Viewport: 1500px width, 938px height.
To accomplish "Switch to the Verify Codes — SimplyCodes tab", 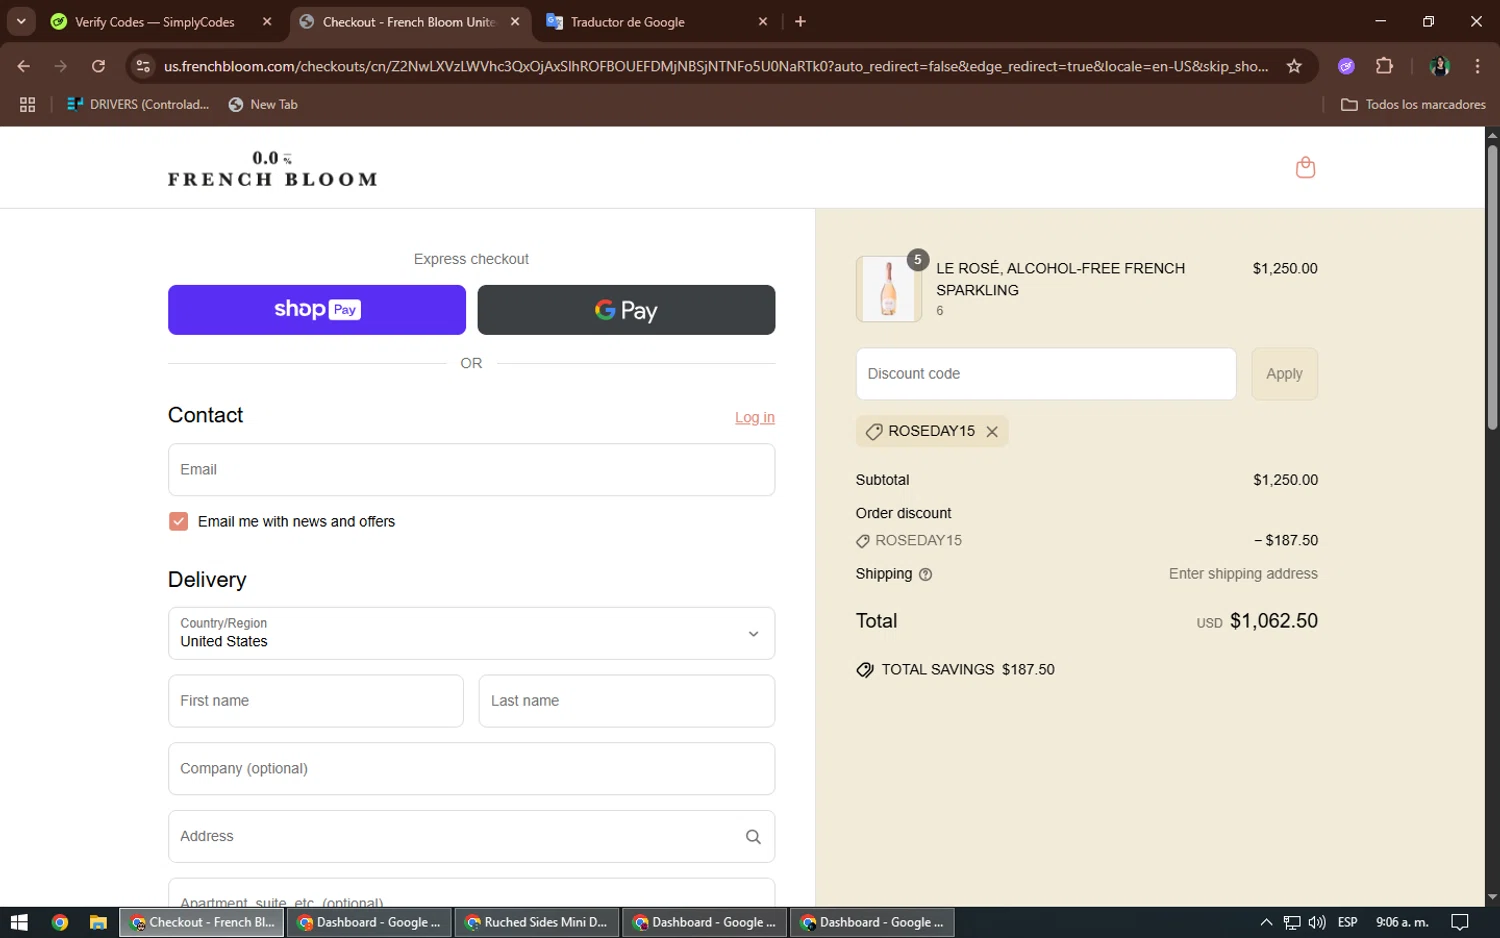I will (x=160, y=21).
